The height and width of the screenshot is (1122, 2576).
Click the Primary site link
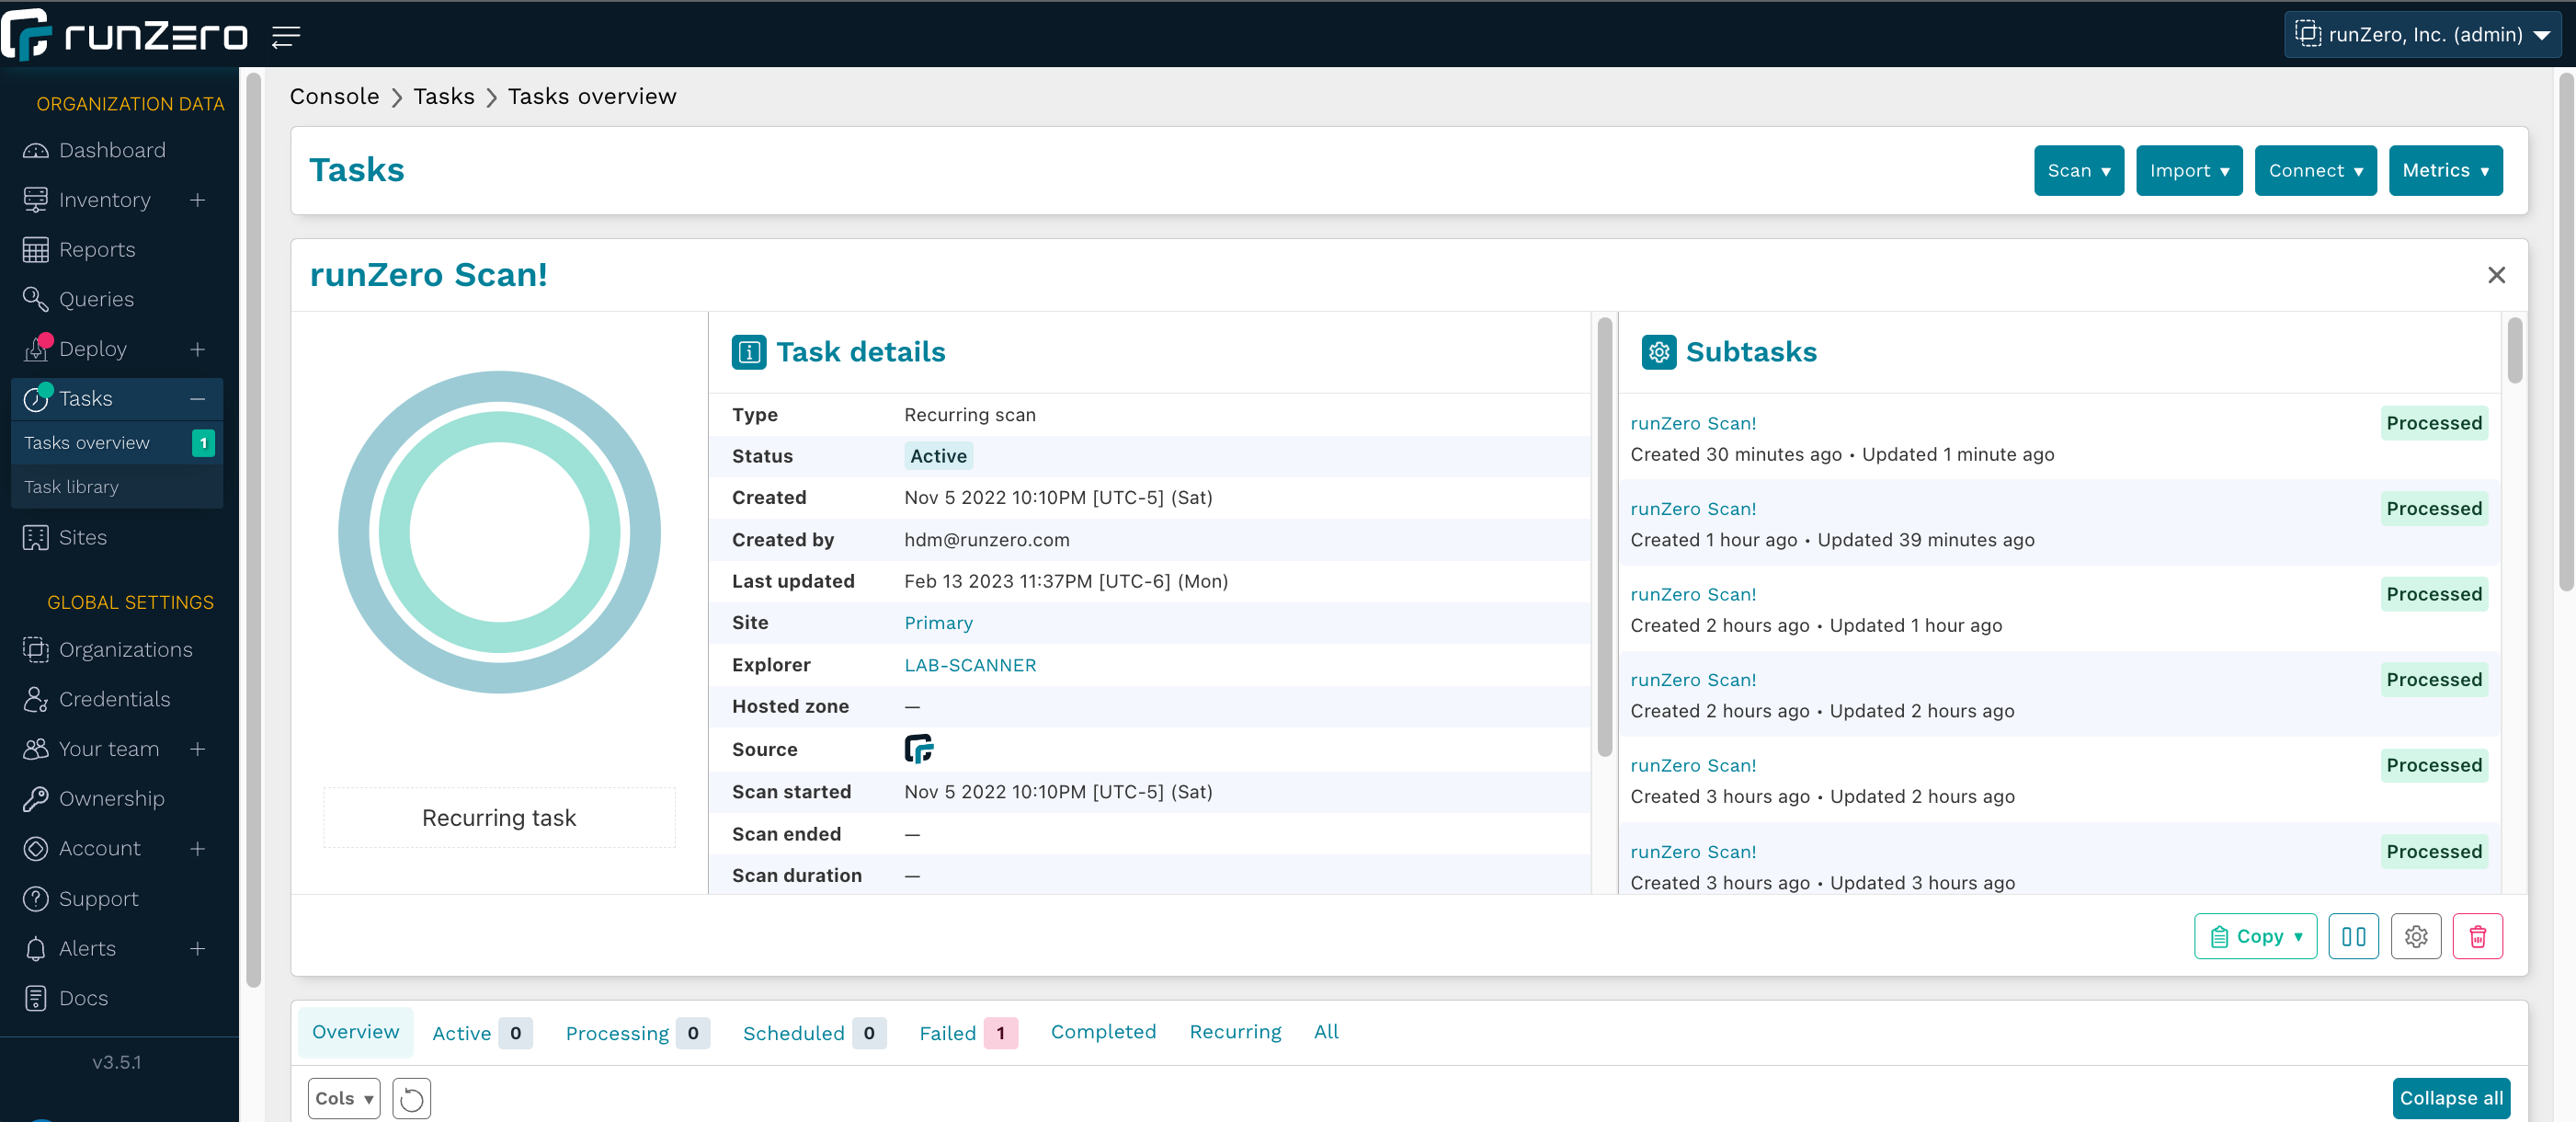937,623
